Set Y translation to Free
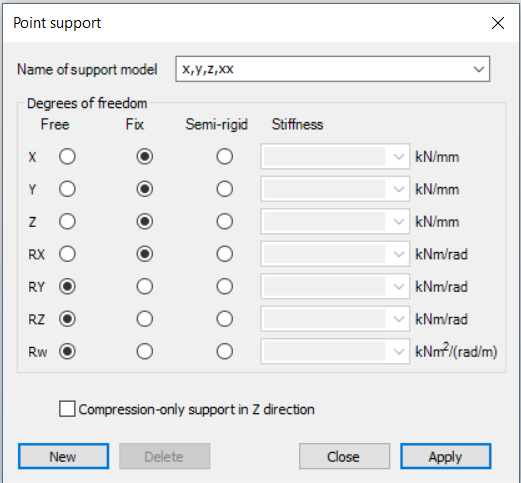 67,189
